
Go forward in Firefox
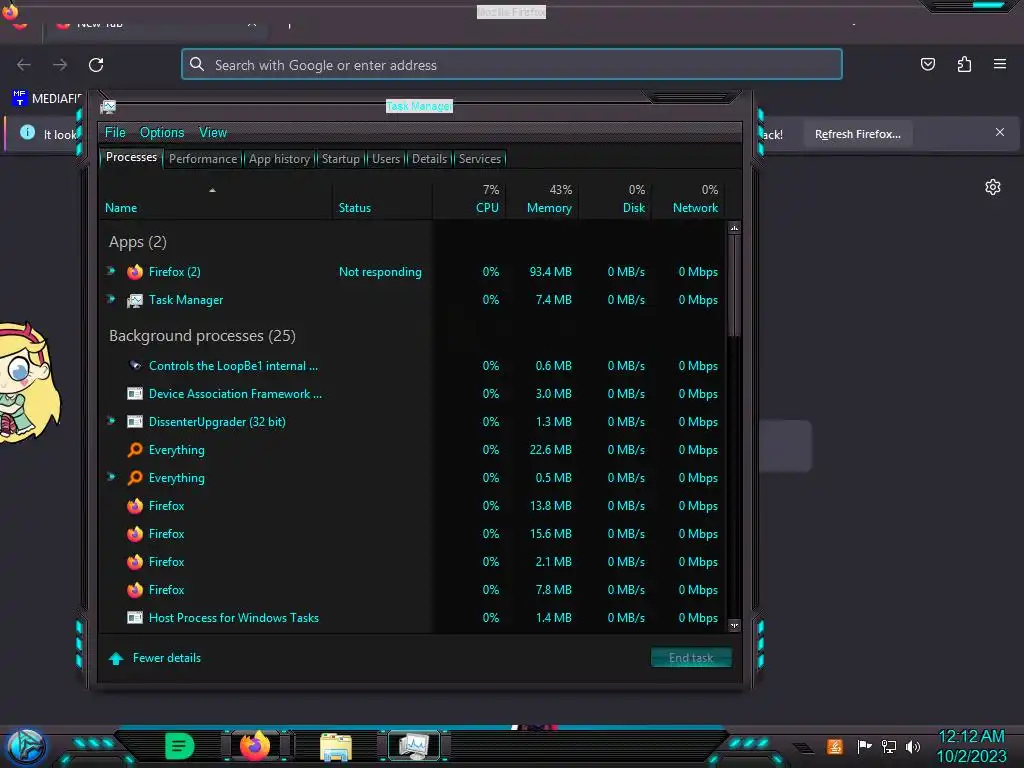[x=60, y=65]
